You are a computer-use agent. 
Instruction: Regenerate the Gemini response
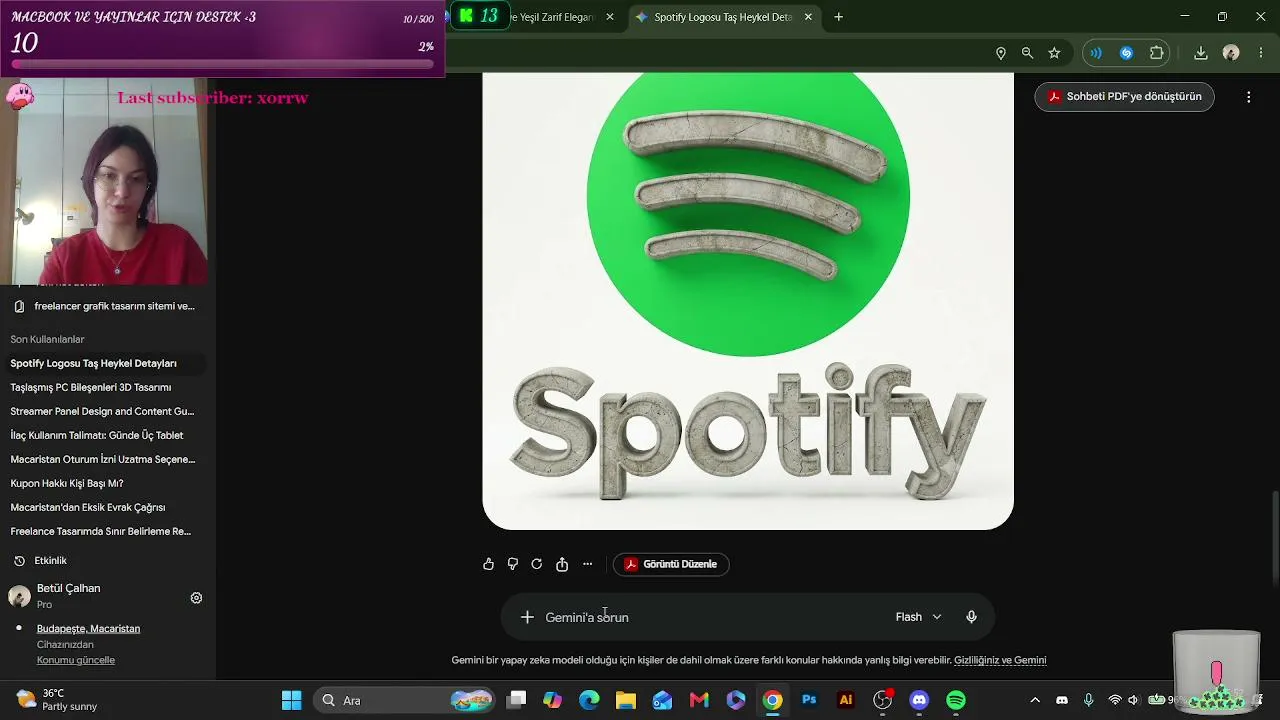(537, 564)
